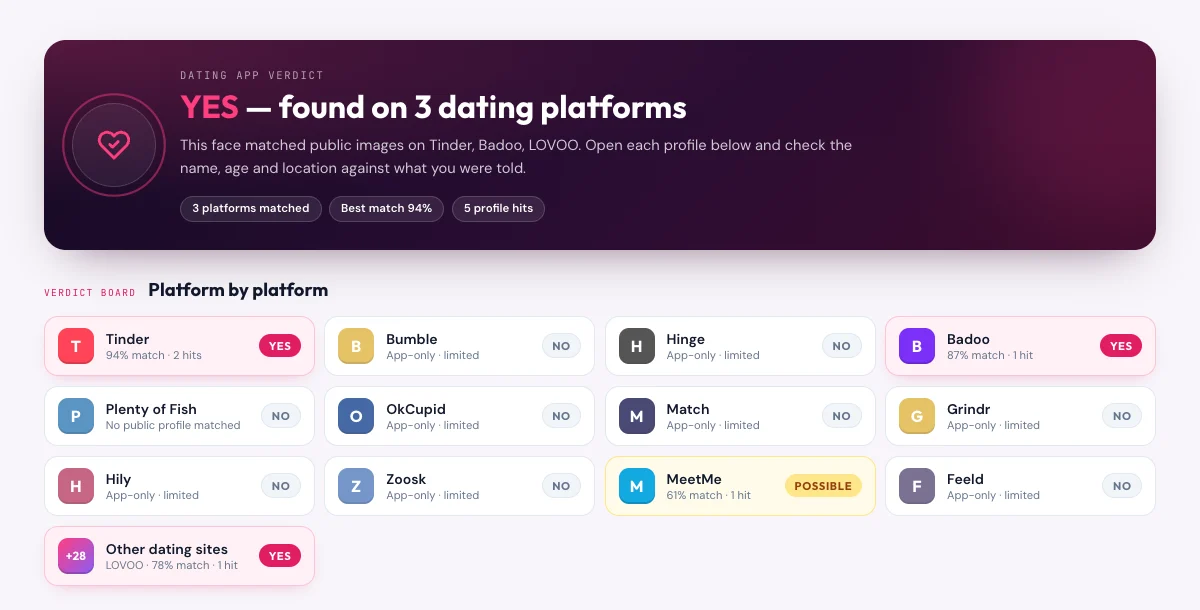Click the Hily H icon
Image resolution: width=1200 pixels, height=610 pixels.
point(76,486)
